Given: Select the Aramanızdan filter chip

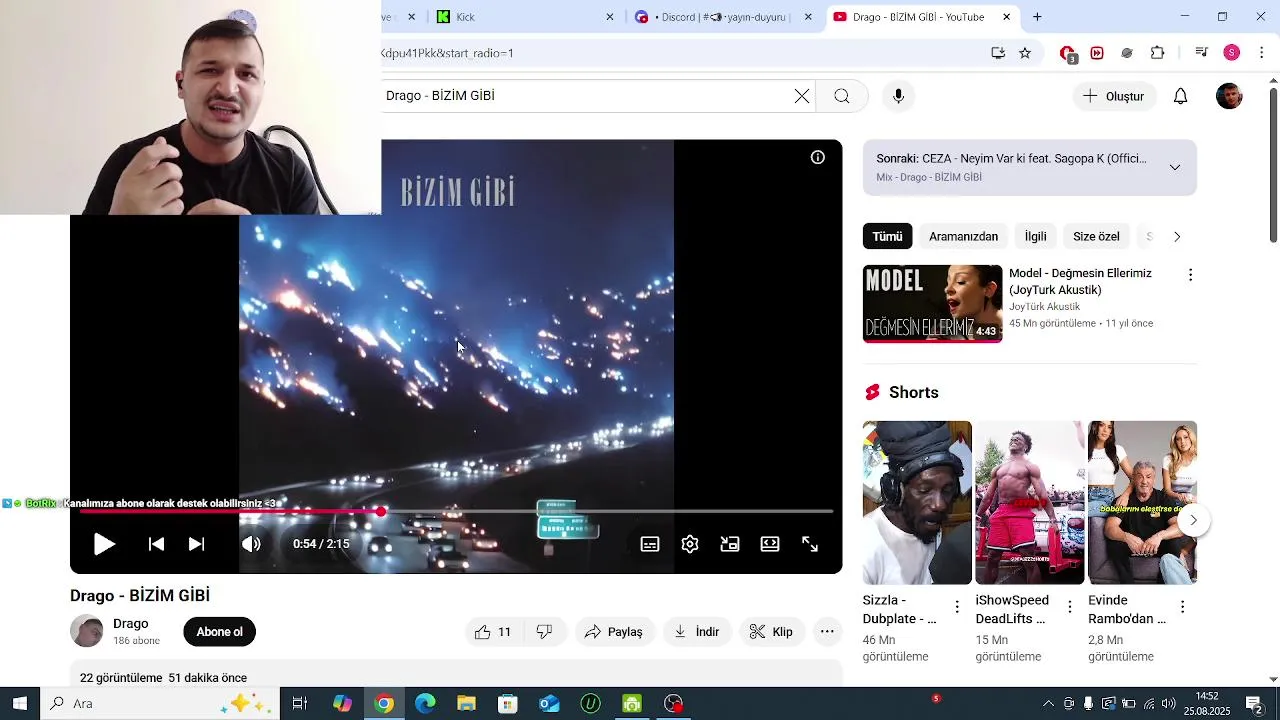Looking at the screenshot, I should pyautogui.click(x=963, y=237).
